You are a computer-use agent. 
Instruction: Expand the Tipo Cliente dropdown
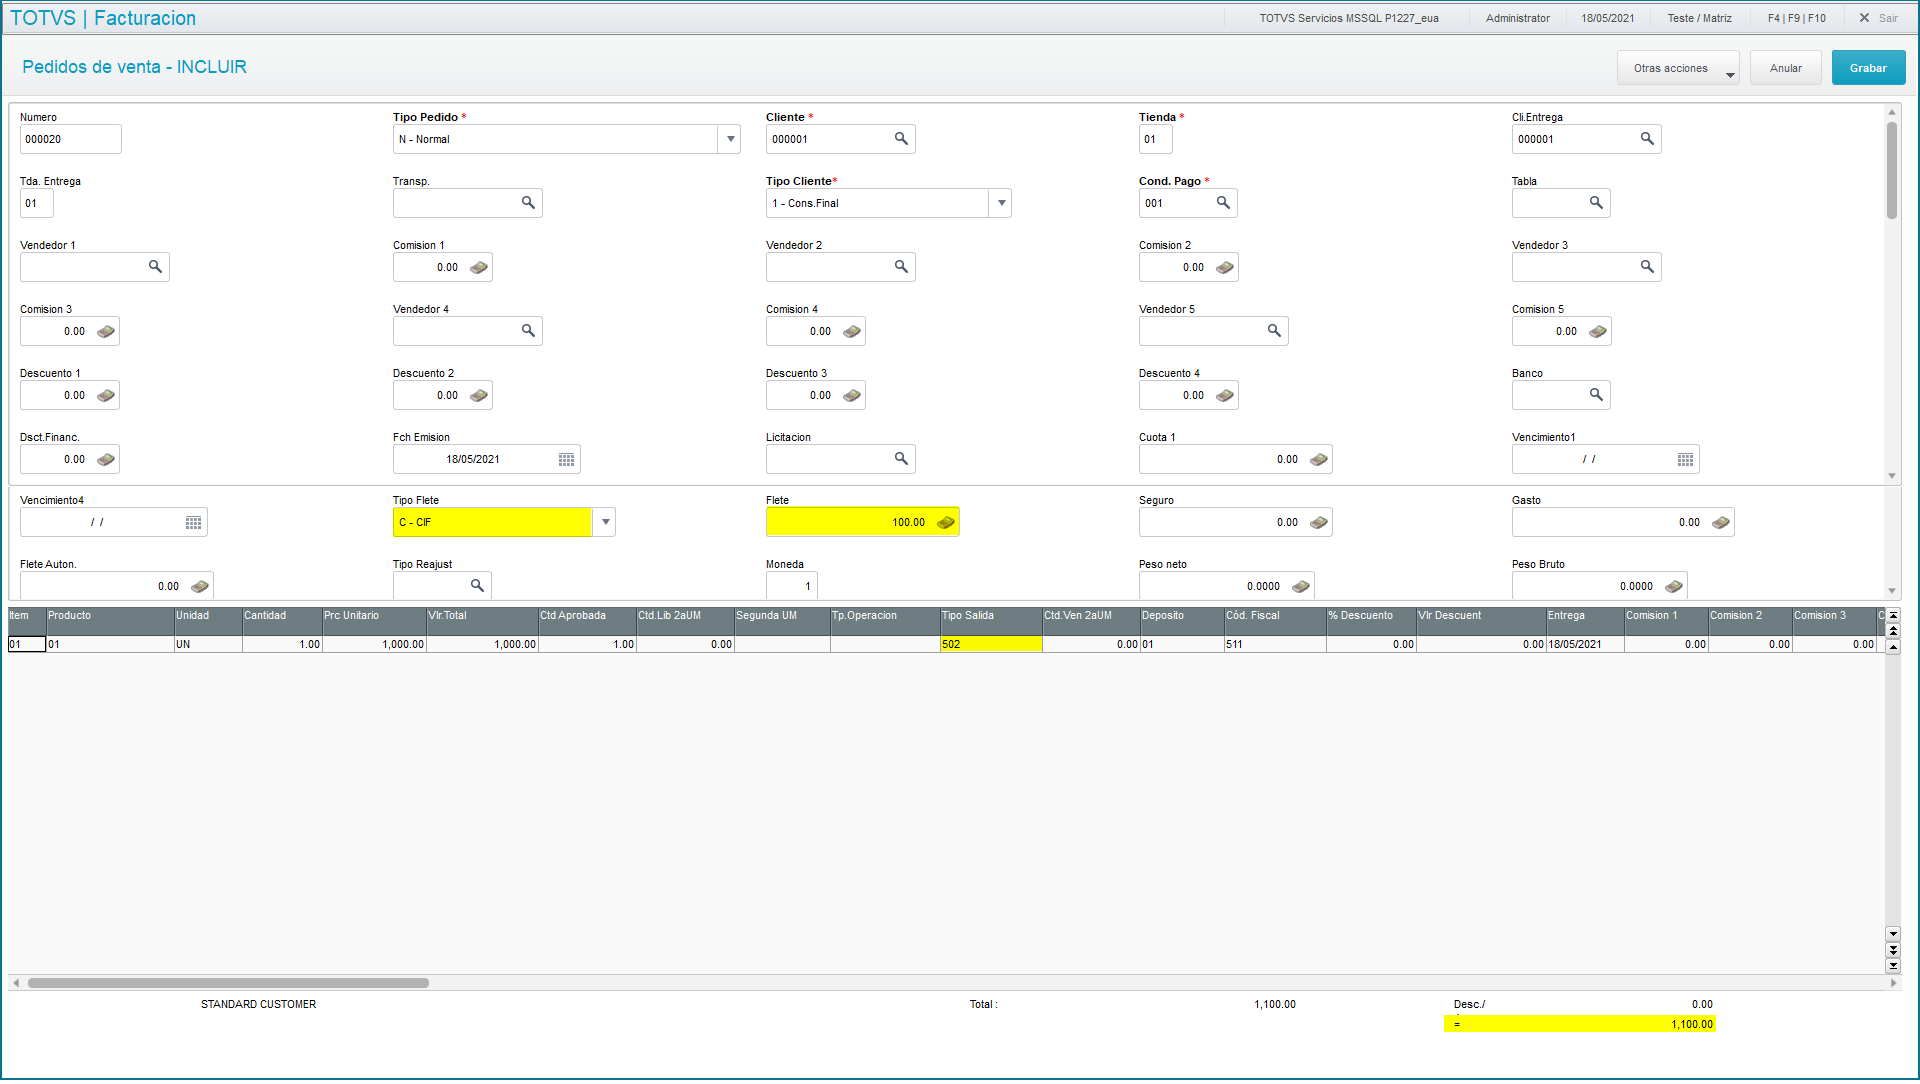(x=1001, y=203)
